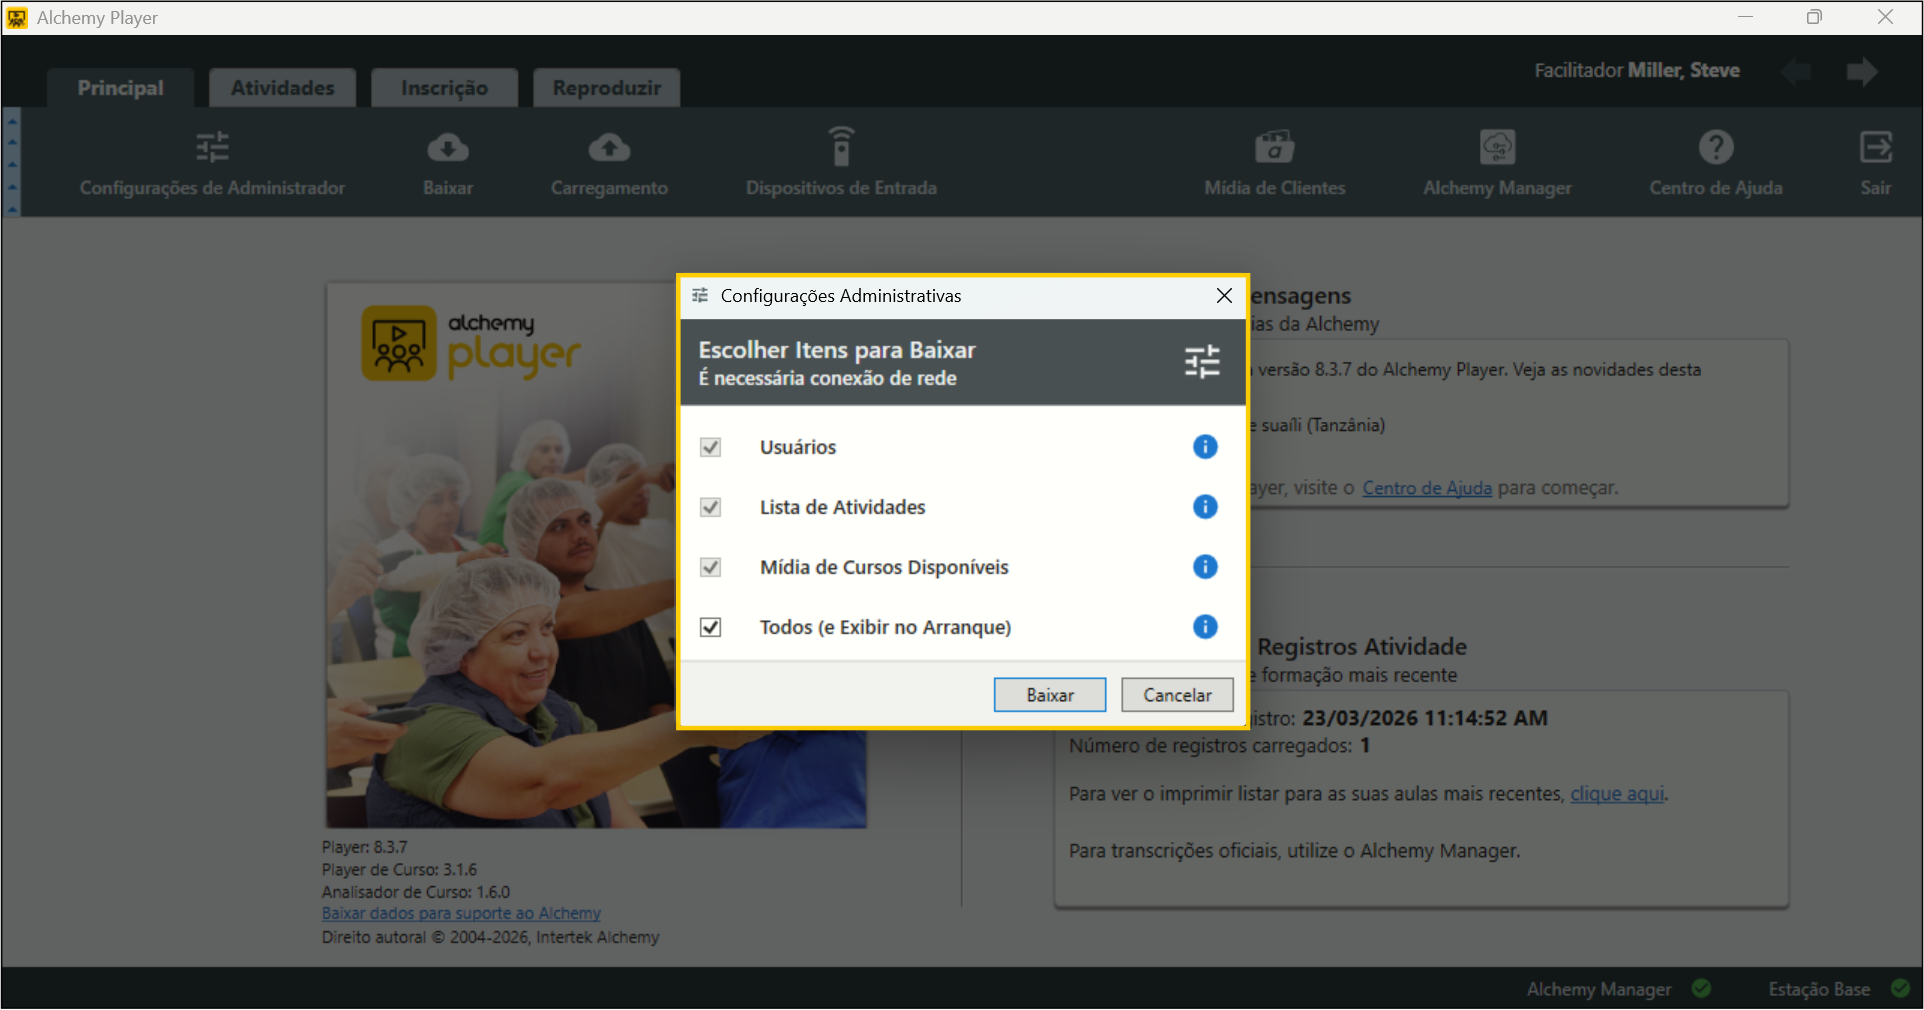Click the back arrow near facilitator name
This screenshot has height=1010, width=1924.
(x=1797, y=71)
